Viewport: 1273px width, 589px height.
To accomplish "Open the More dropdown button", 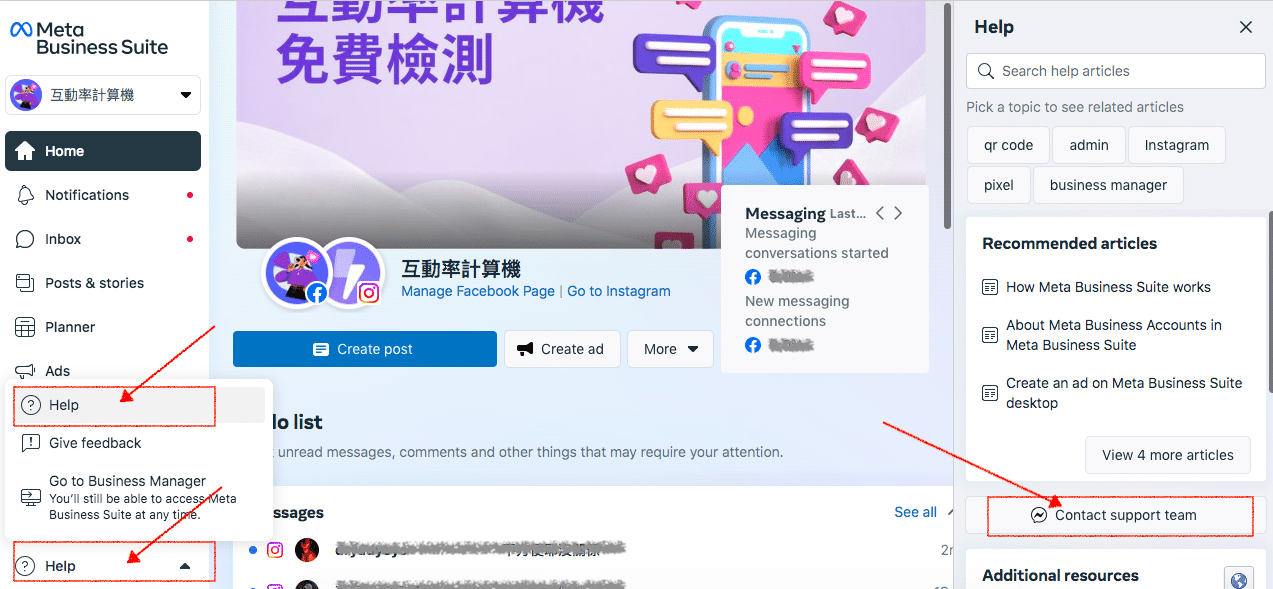I will point(670,349).
